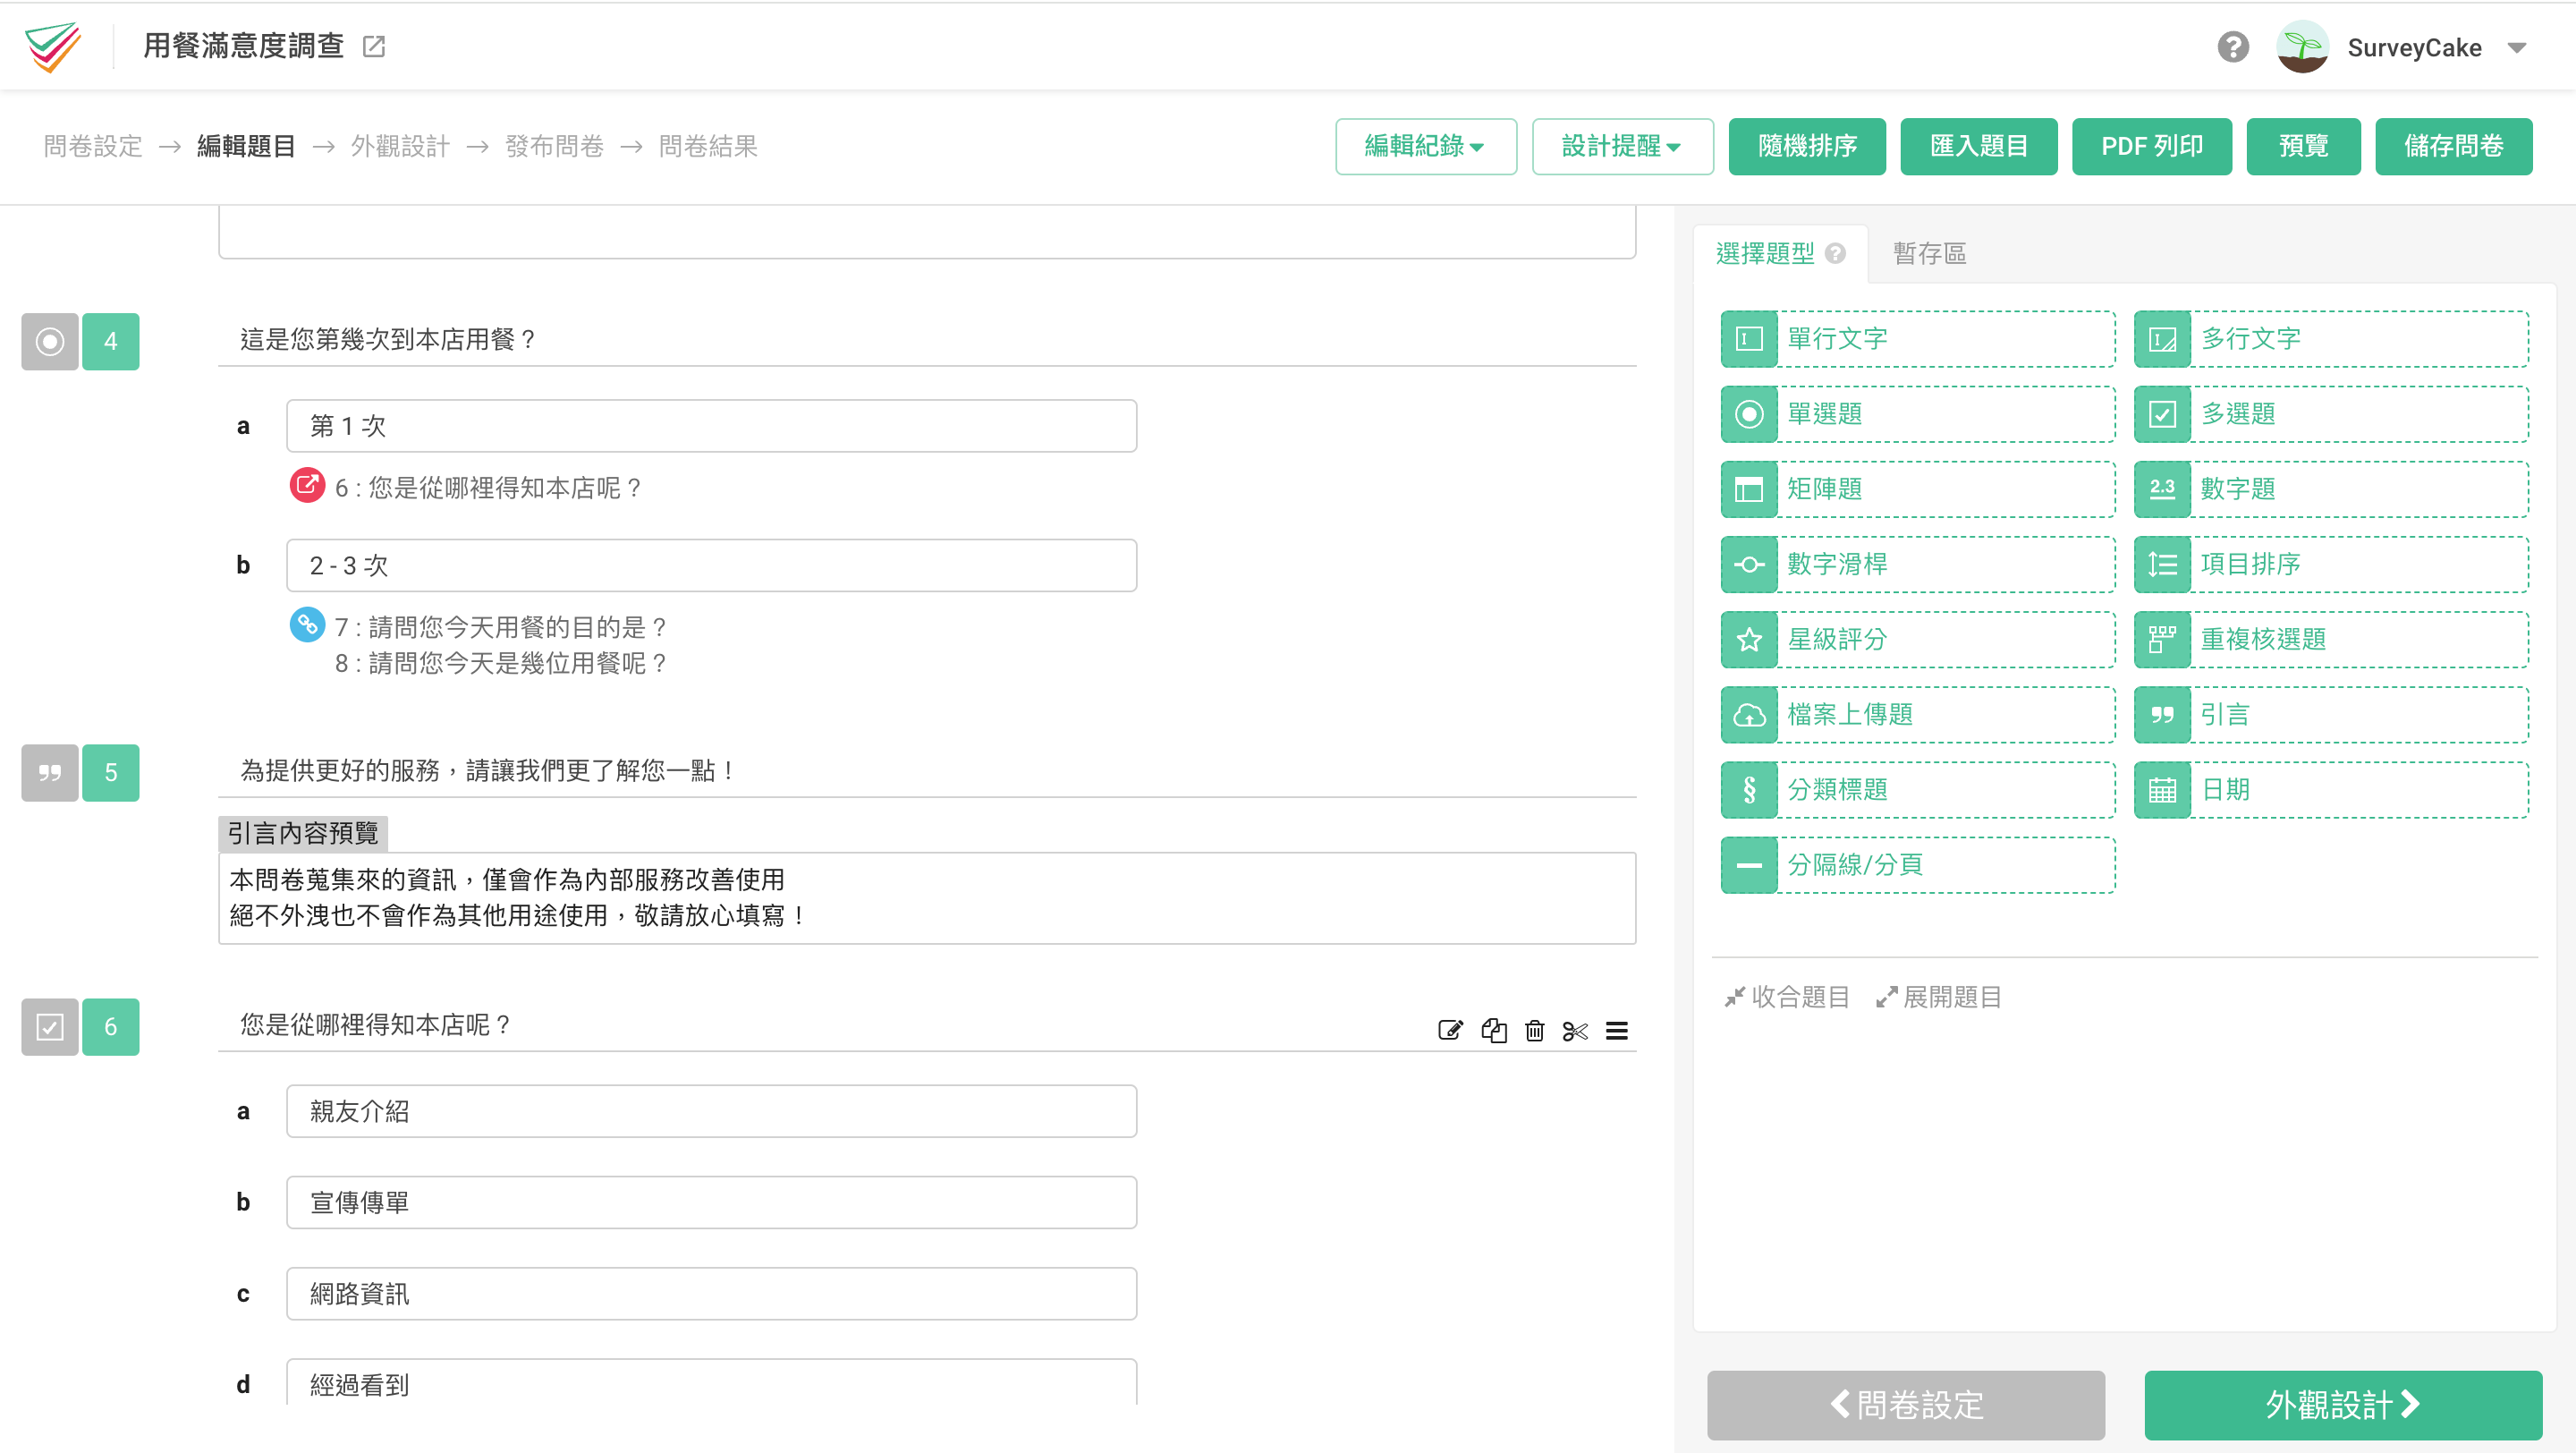Screen dimensions: 2576x1453
Task: Click the 經過看到 option field
Action: tap(711, 1383)
